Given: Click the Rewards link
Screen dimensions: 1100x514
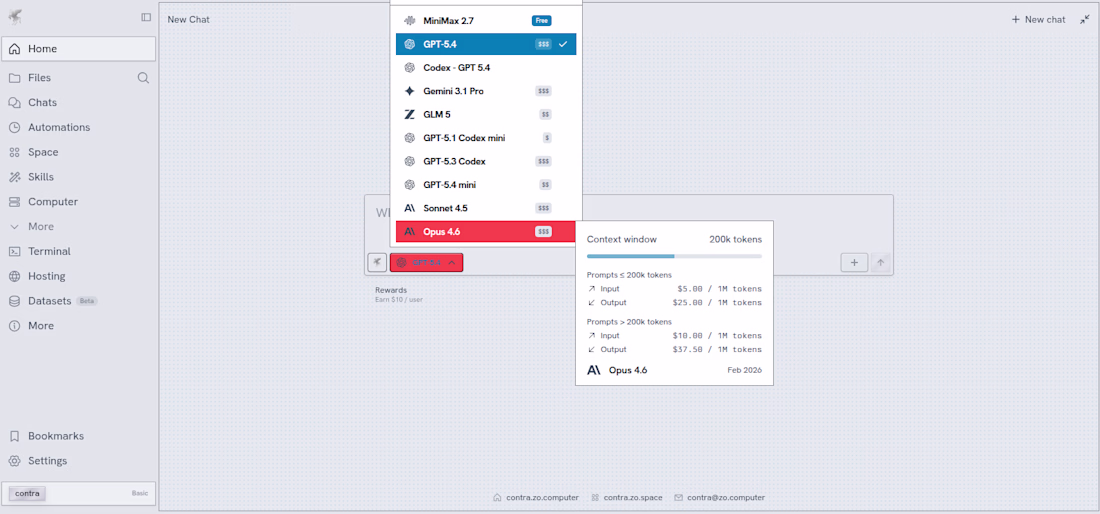Looking at the screenshot, I should coord(391,290).
